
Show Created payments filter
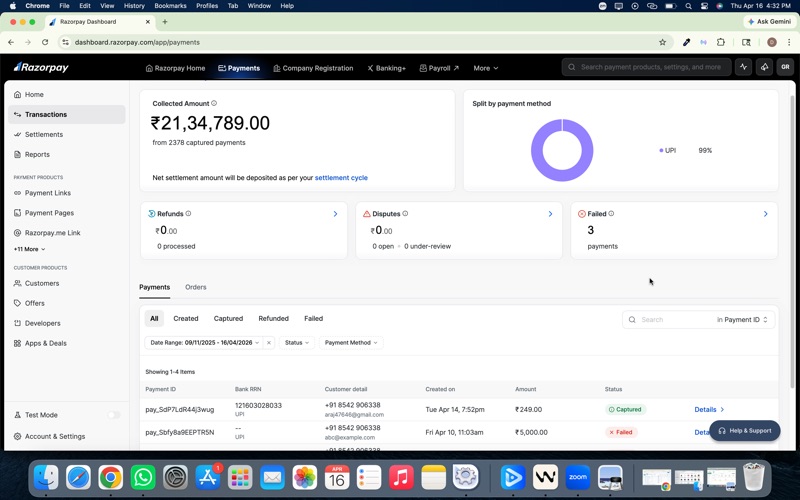(x=186, y=318)
